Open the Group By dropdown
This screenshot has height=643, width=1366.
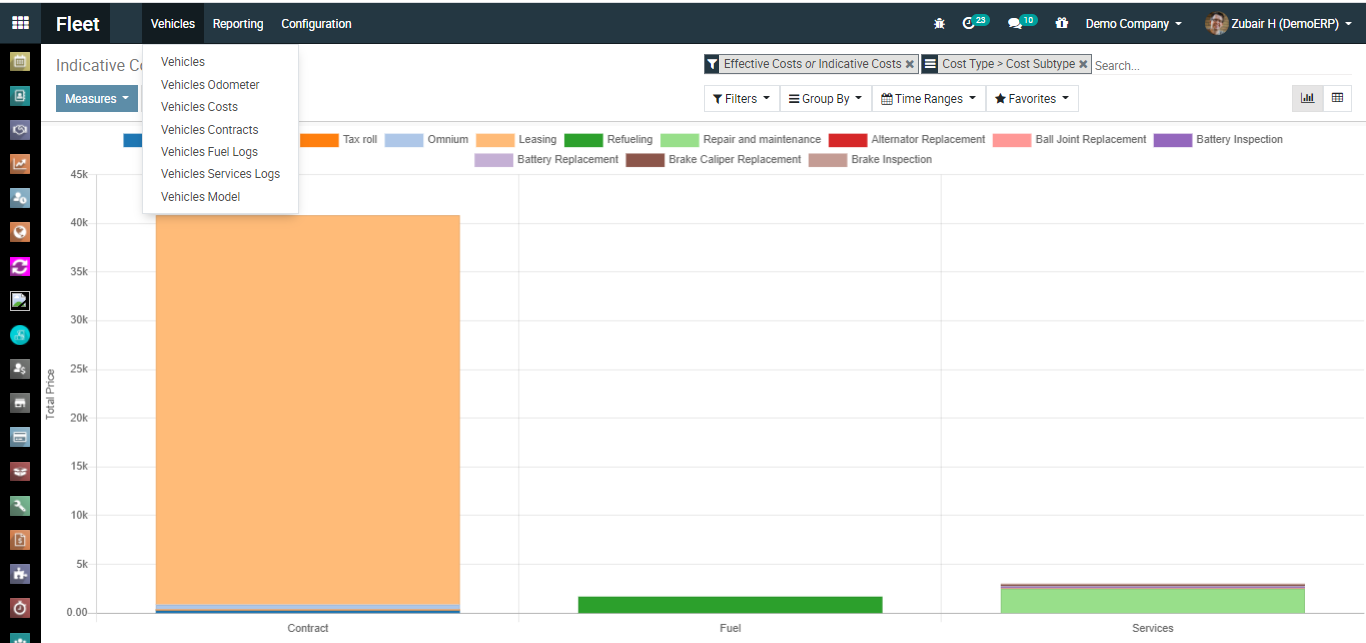(x=825, y=98)
